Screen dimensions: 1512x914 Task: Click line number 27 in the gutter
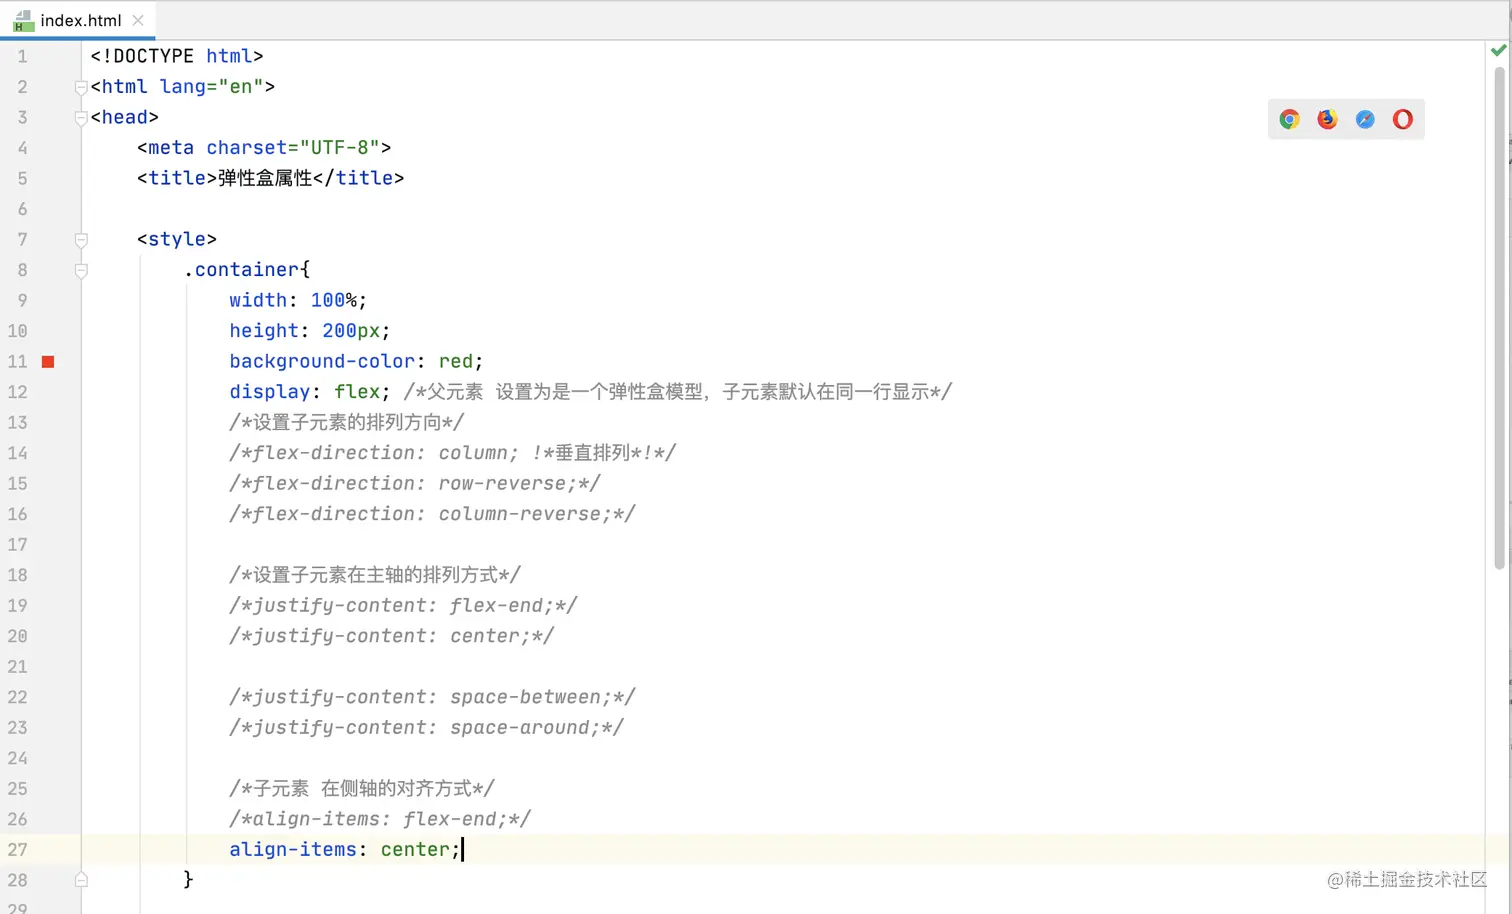[18, 850]
